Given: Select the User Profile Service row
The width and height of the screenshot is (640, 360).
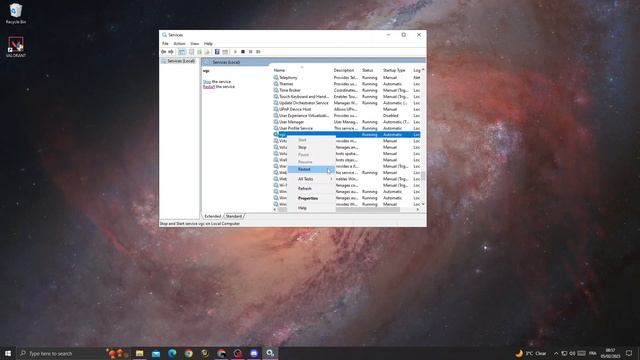Looking at the screenshot, I should coord(346,128).
